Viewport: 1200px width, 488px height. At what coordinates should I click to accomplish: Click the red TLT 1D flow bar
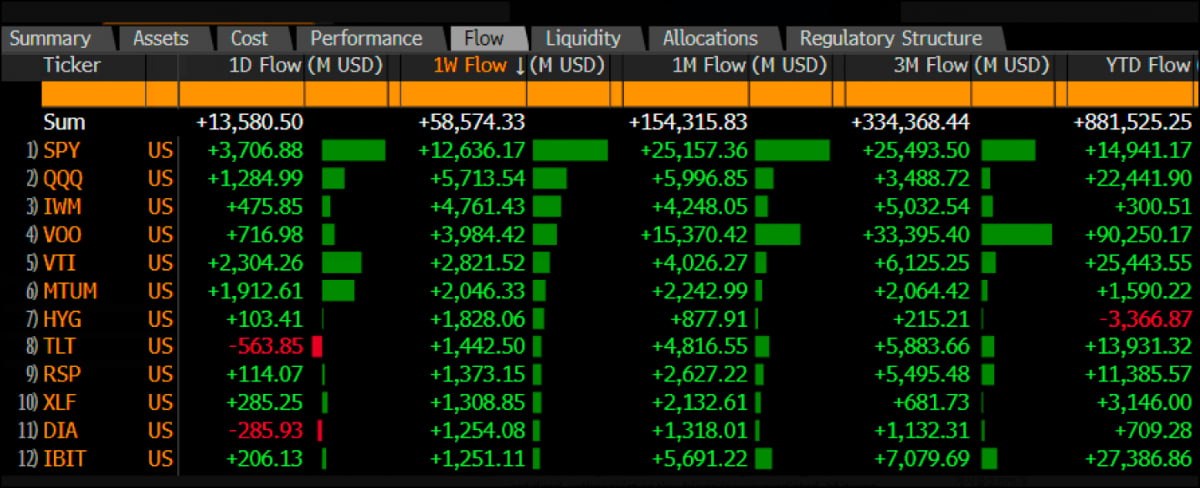317,347
